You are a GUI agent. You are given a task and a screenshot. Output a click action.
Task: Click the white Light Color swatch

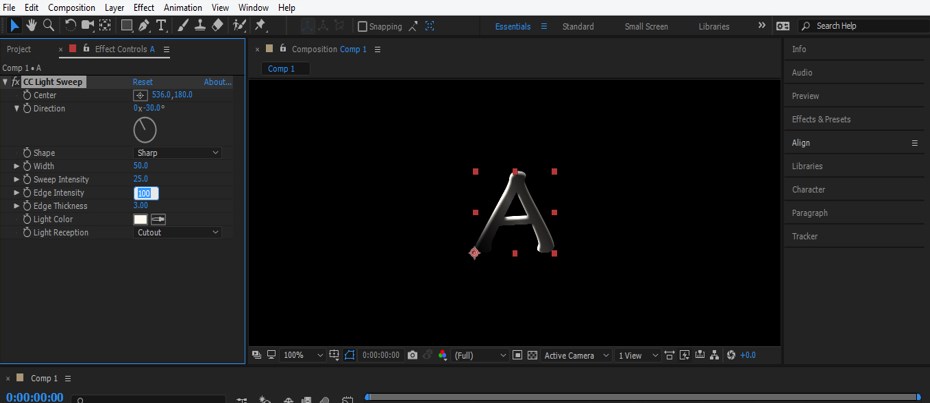140,219
